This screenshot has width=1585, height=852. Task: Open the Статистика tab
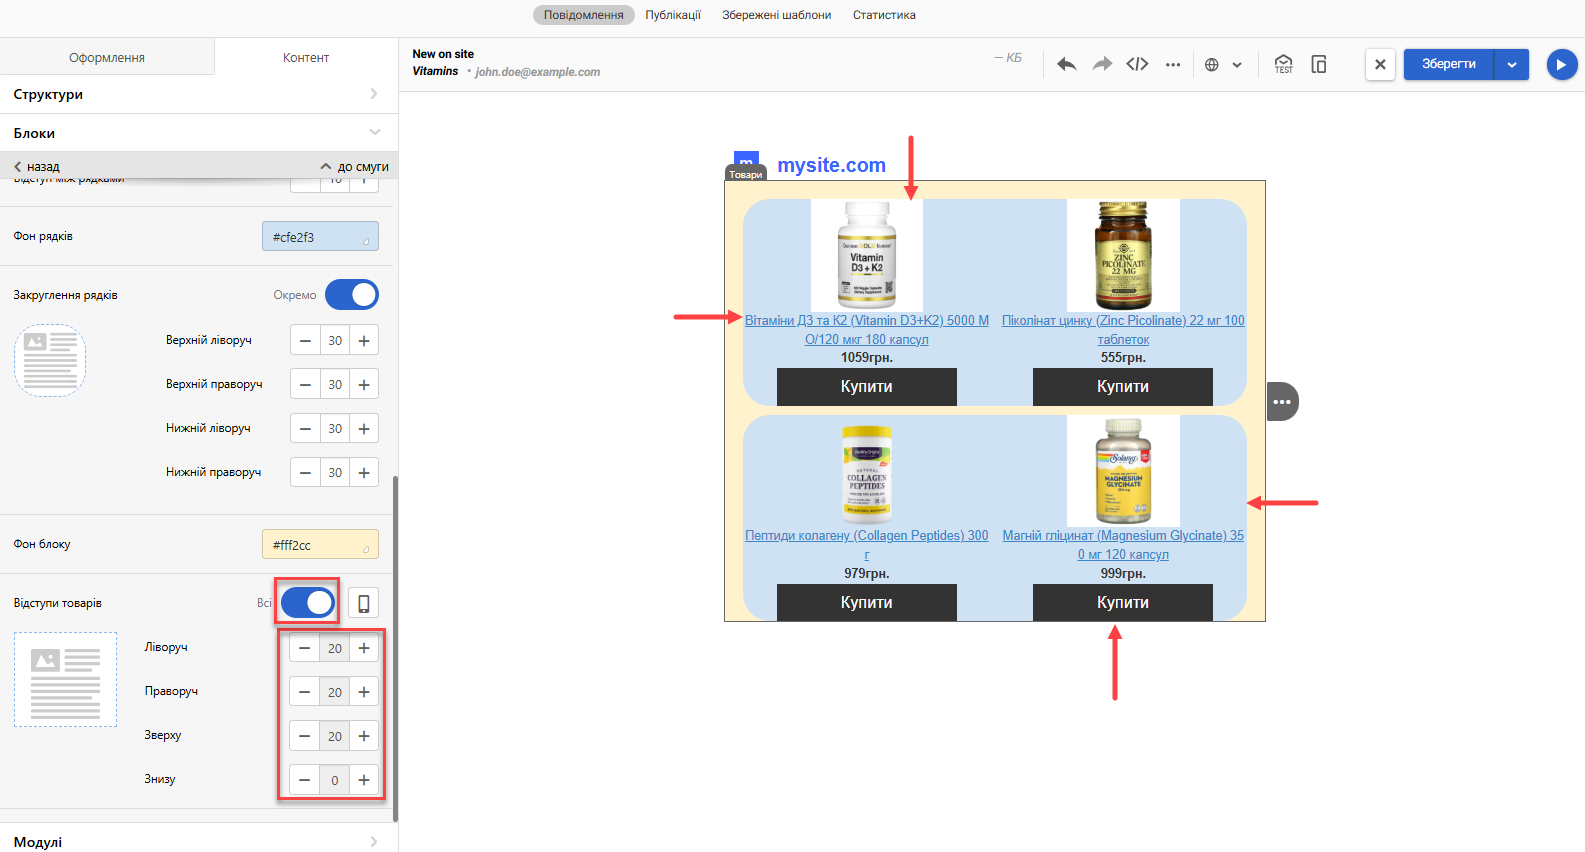884,15
